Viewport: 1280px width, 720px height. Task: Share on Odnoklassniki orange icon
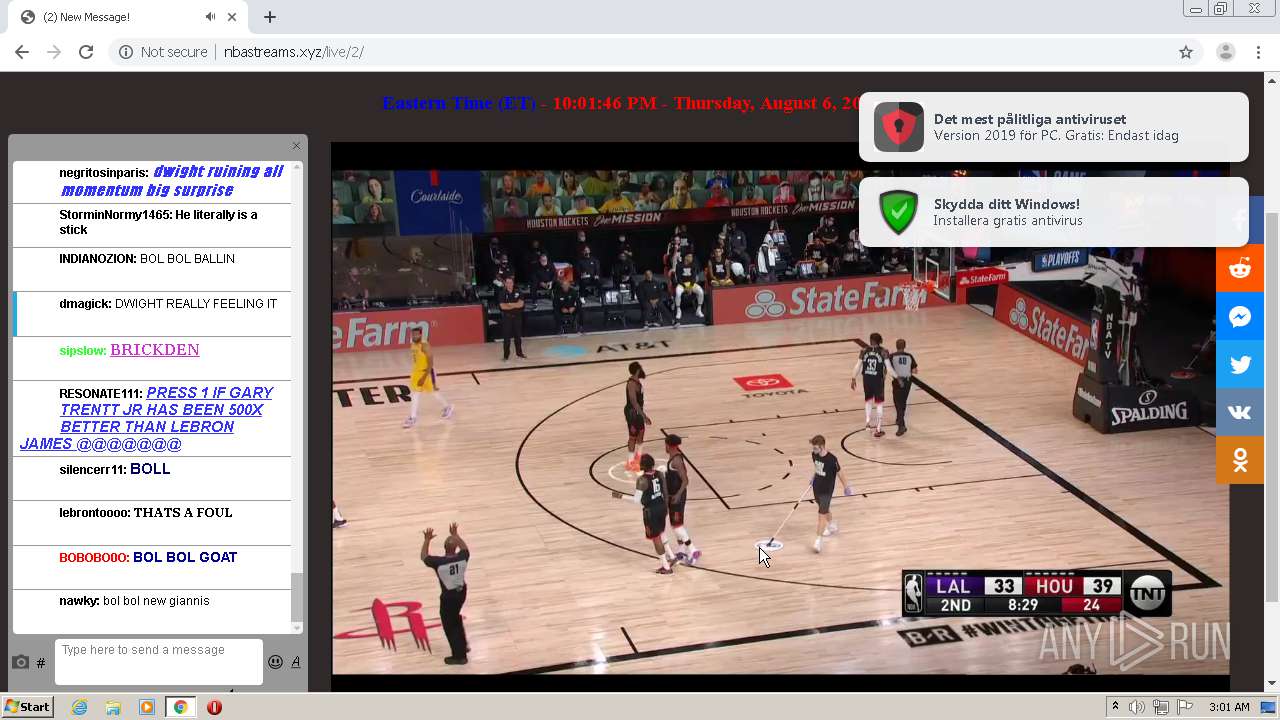(x=1240, y=461)
